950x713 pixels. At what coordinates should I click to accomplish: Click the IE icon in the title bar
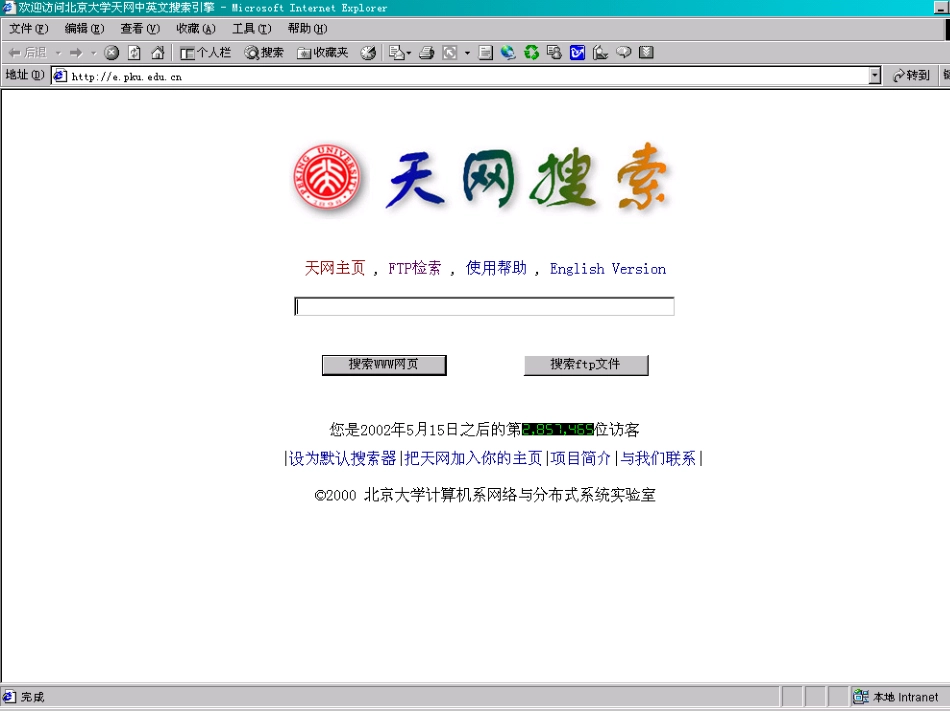click(8, 7)
